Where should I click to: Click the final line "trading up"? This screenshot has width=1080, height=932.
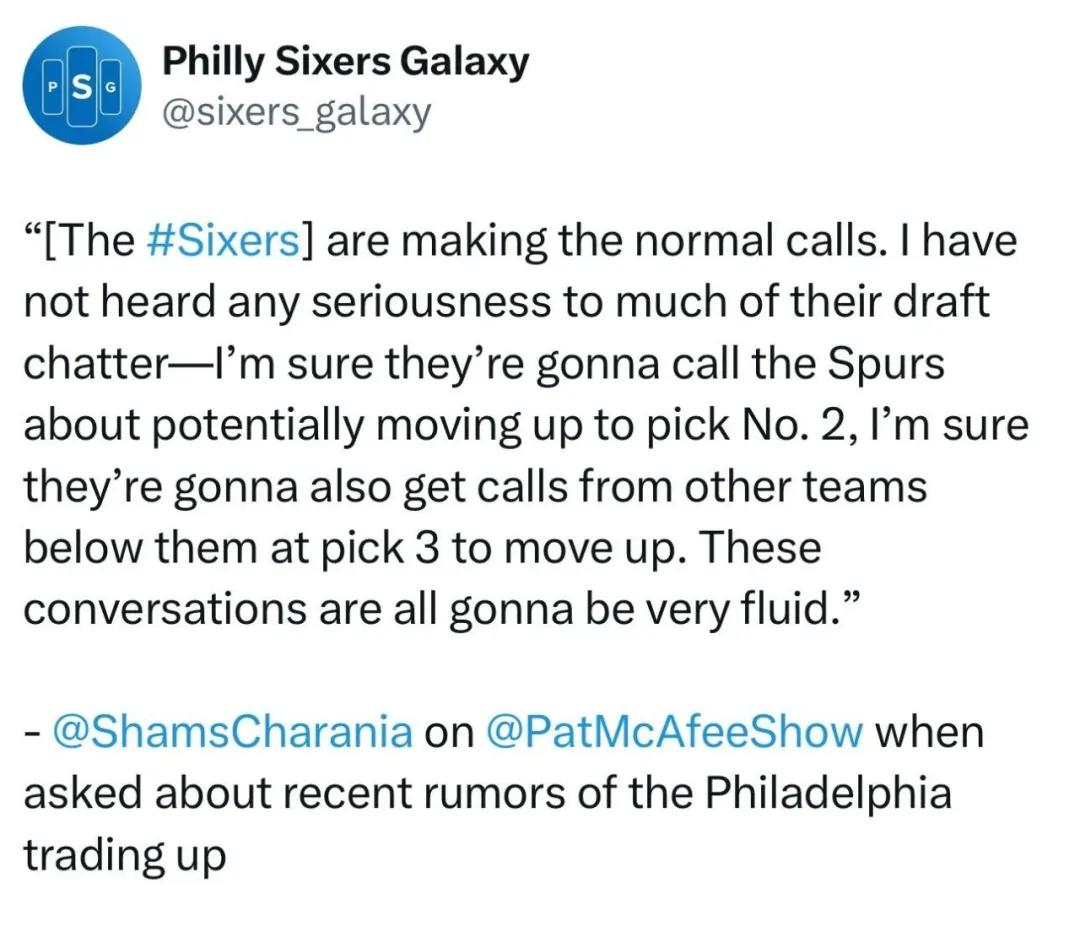(x=125, y=856)
